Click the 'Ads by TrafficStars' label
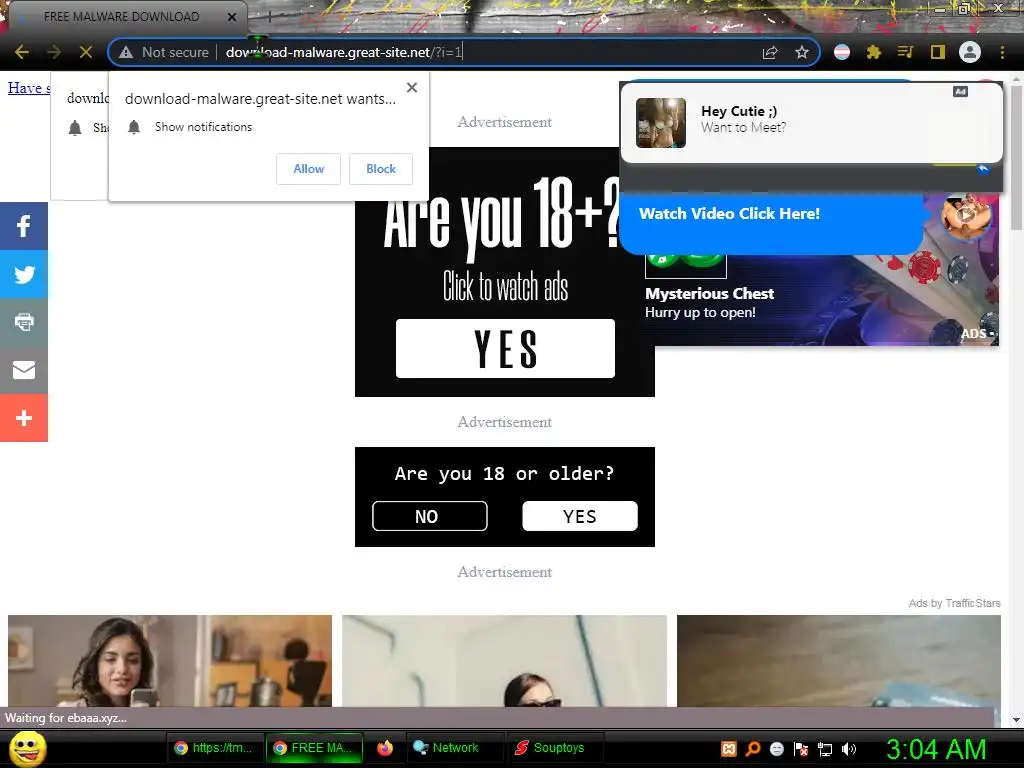Screen dimensions: 1024x768 coord(954,603)
